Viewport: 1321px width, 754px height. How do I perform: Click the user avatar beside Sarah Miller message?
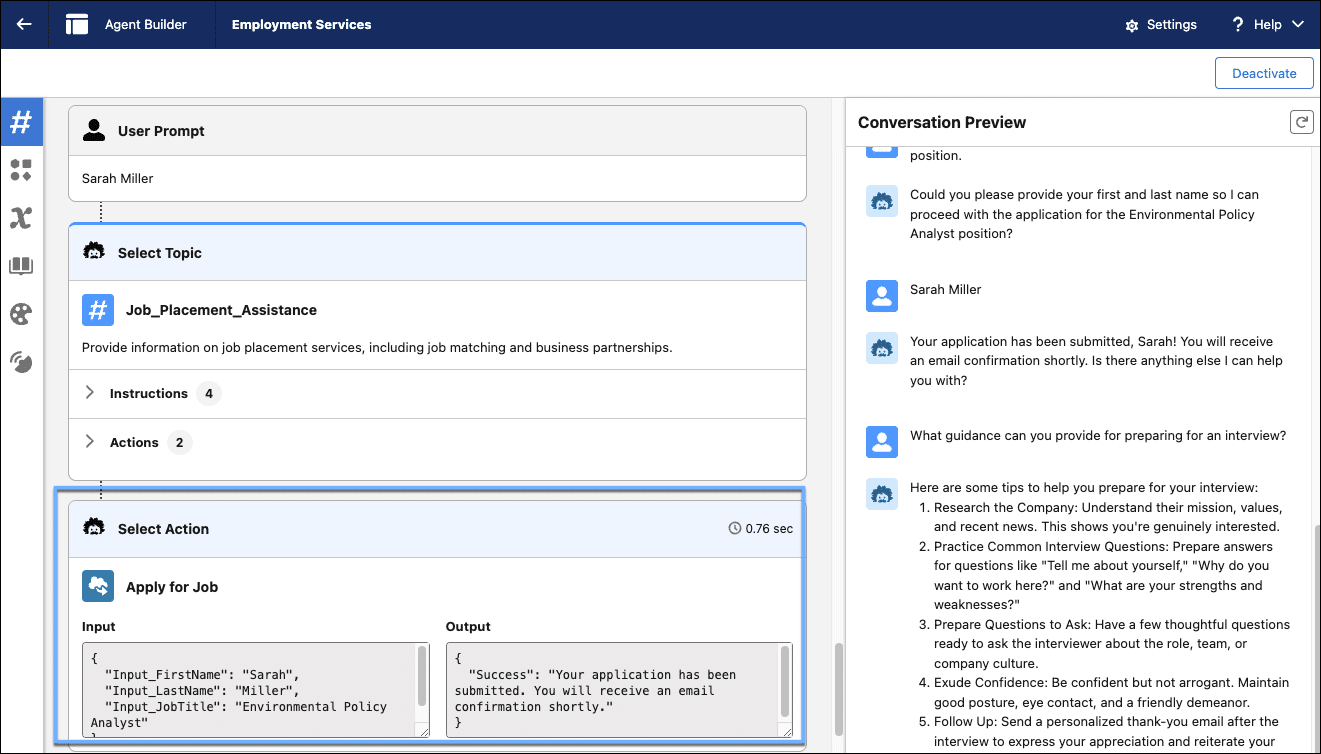(x=882, y=295)
